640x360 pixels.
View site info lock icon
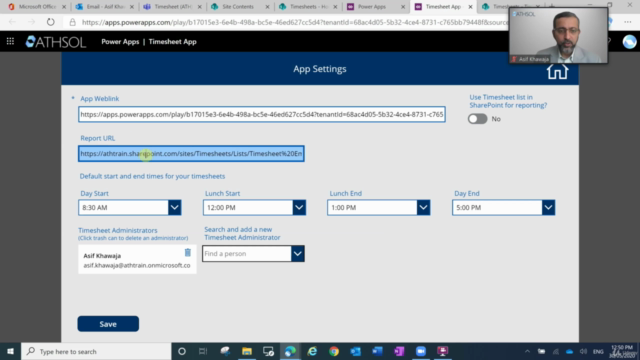[x=73, y=22]
